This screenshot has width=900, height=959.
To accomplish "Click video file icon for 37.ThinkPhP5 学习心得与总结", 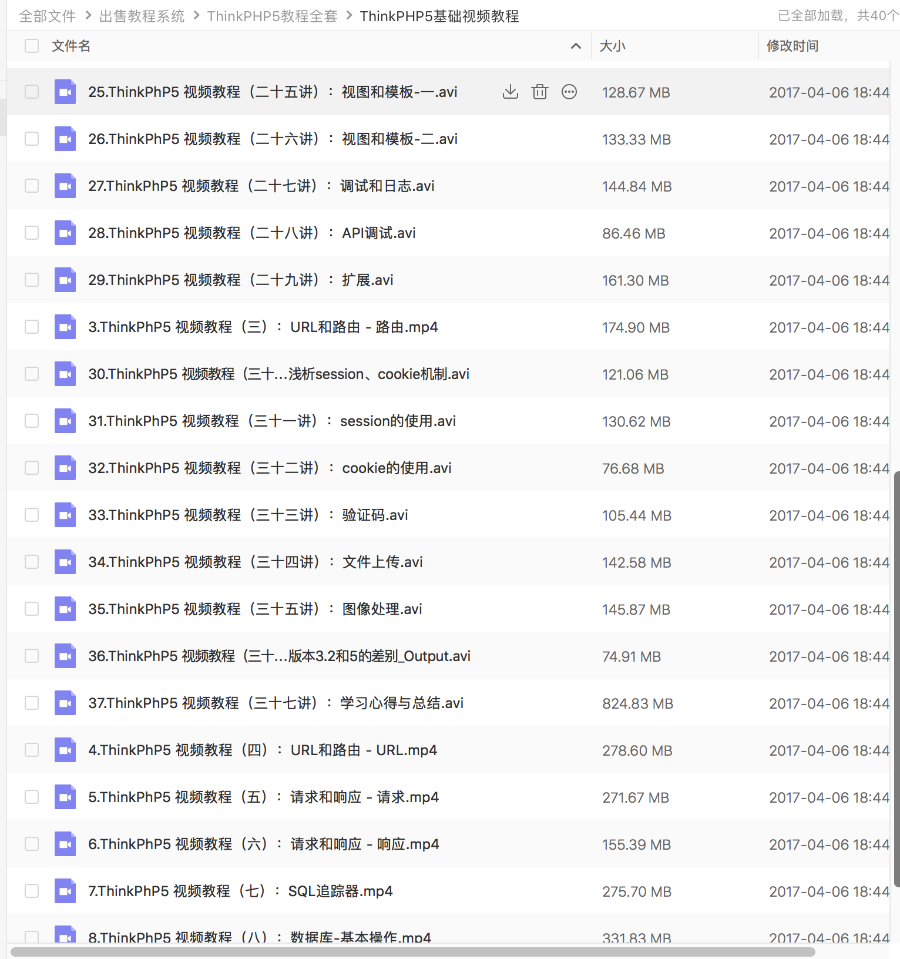I will point(65,703).
